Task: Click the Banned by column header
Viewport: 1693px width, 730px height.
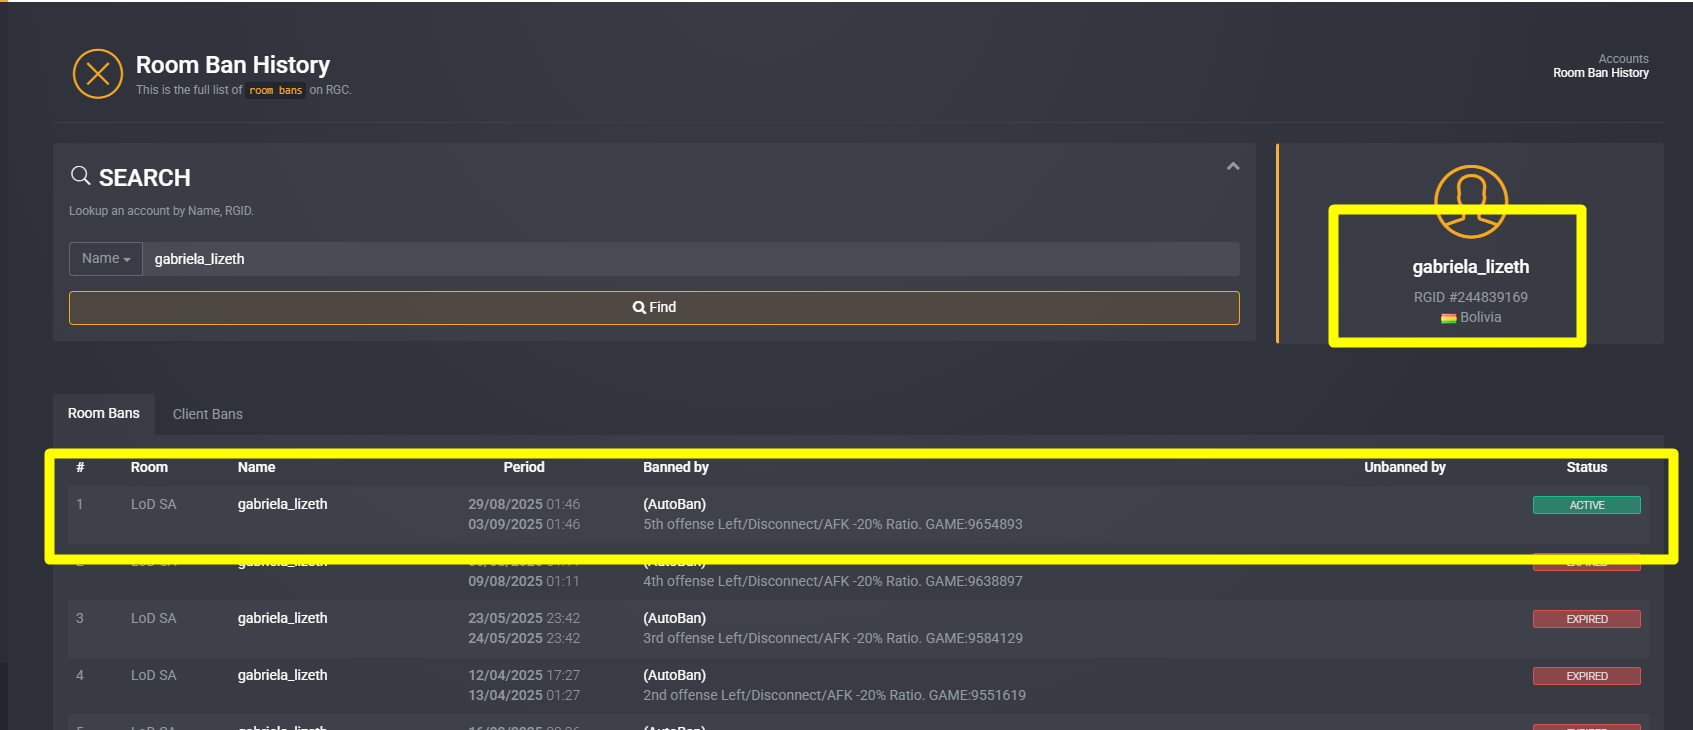Action: [676, 467]
